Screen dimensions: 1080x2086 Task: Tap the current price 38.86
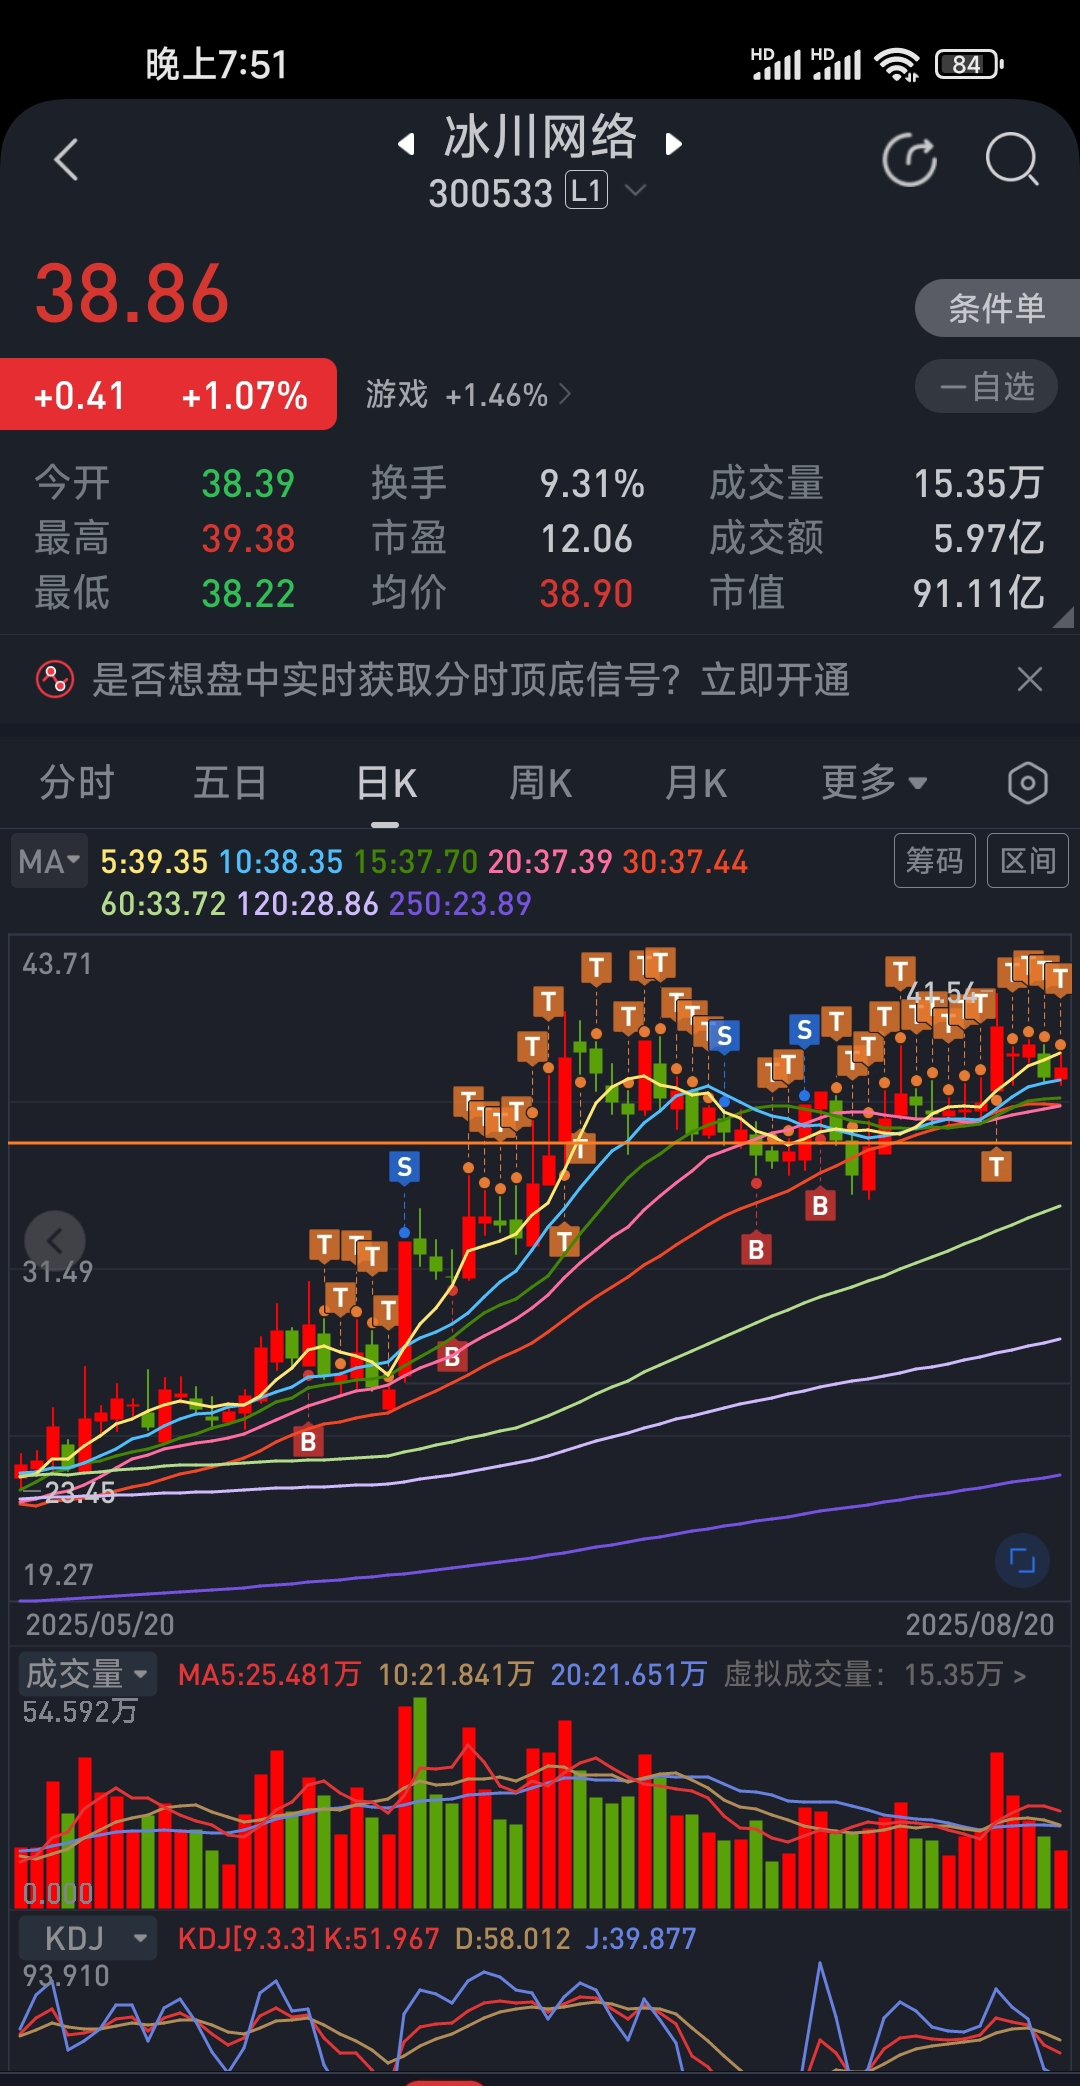tap(132, 294)
